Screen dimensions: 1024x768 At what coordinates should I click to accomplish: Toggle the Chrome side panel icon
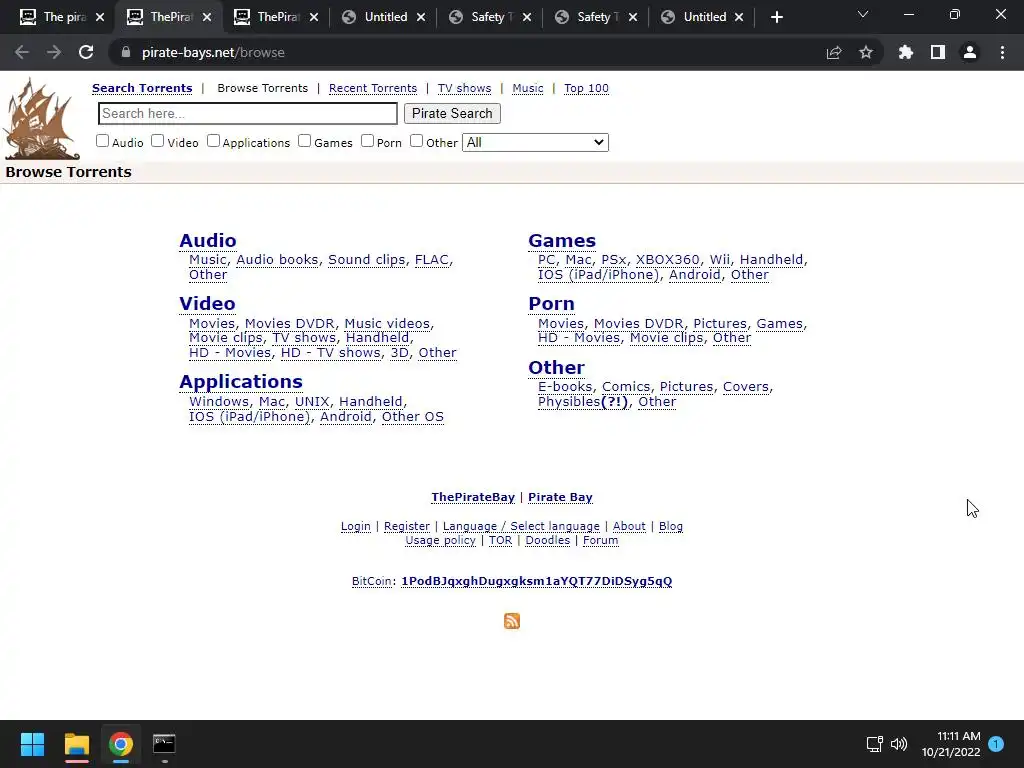(x=938, y=52)
